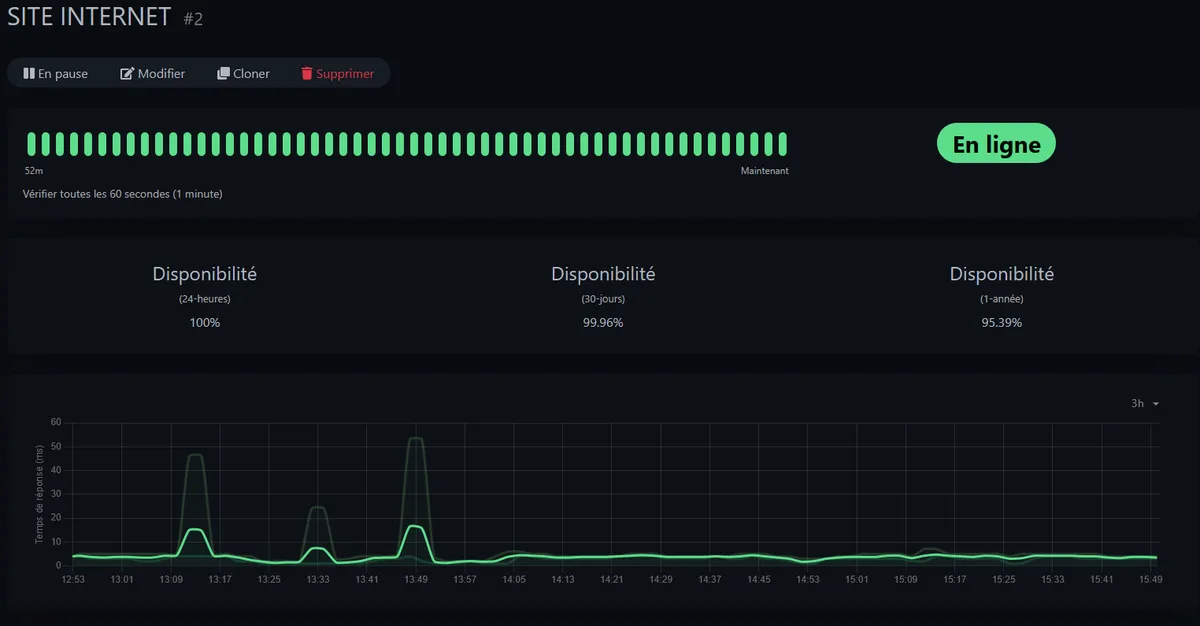Viewport: 1200px width, 626px height.
Task: Click the response time spike near 13:49
Action: (x=416, y=440)
